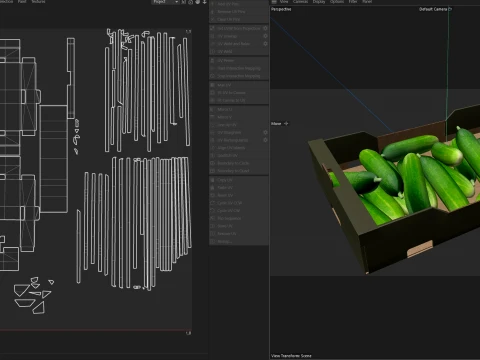The height and width of the screenshot is (360, 480).
Task: Click the Boundary to Quad icon
Action: pos(213,171)
